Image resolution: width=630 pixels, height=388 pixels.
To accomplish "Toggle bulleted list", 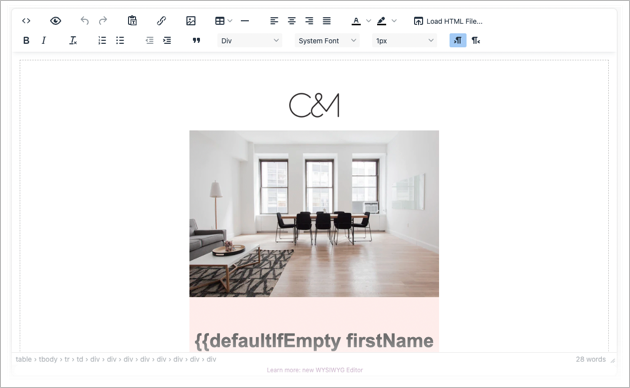I will click(120, 41).
